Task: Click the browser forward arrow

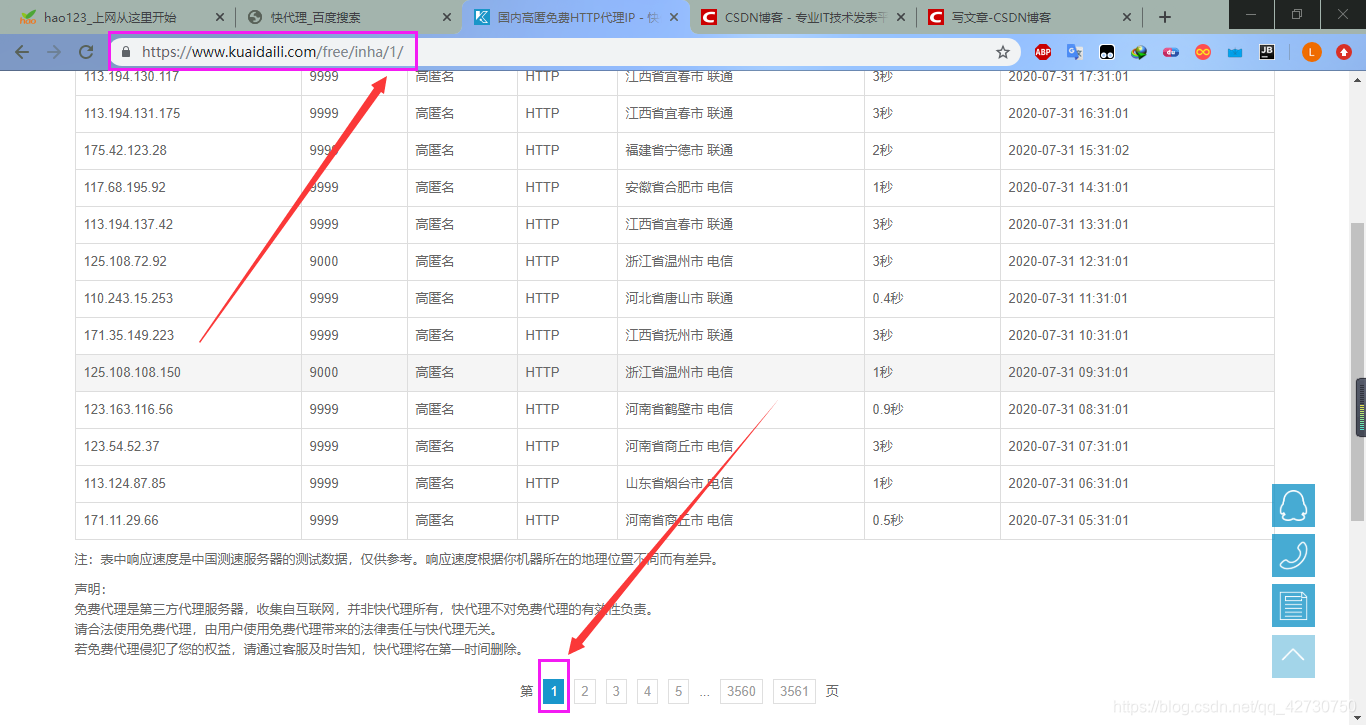Action: [x=54, y=52]
